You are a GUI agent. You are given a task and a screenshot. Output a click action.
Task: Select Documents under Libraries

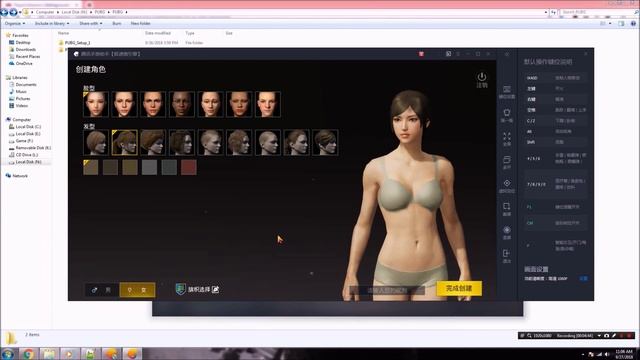26,84
